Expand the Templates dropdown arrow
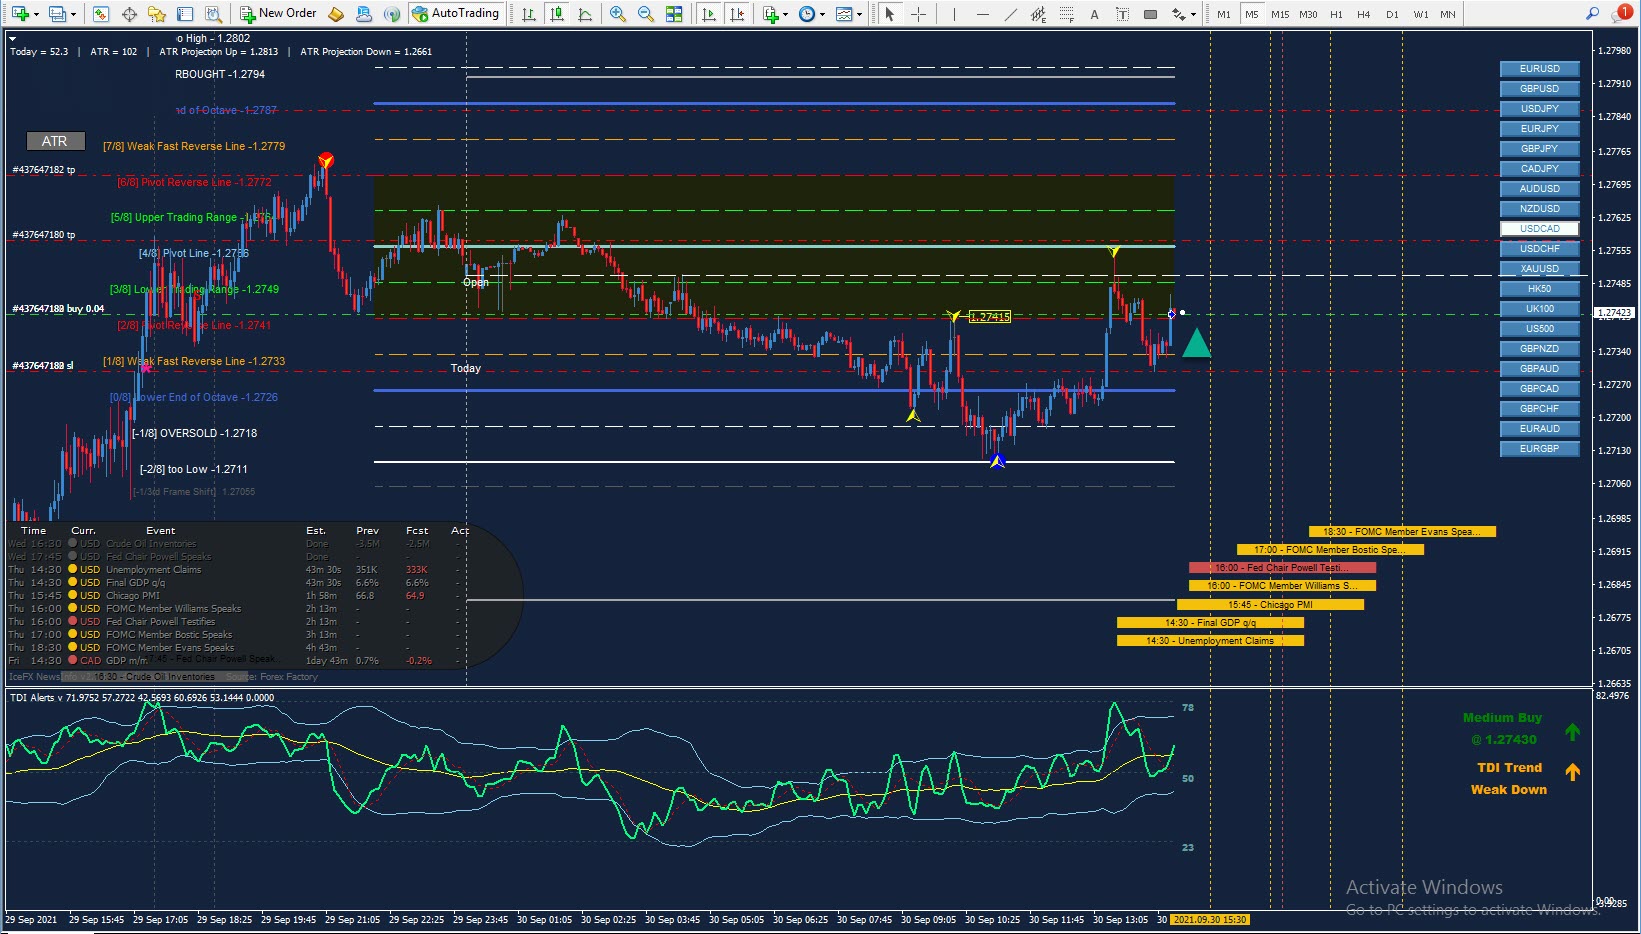This screenshot has height=934, width=1641. pyautogui.click(x=860, y=14)
